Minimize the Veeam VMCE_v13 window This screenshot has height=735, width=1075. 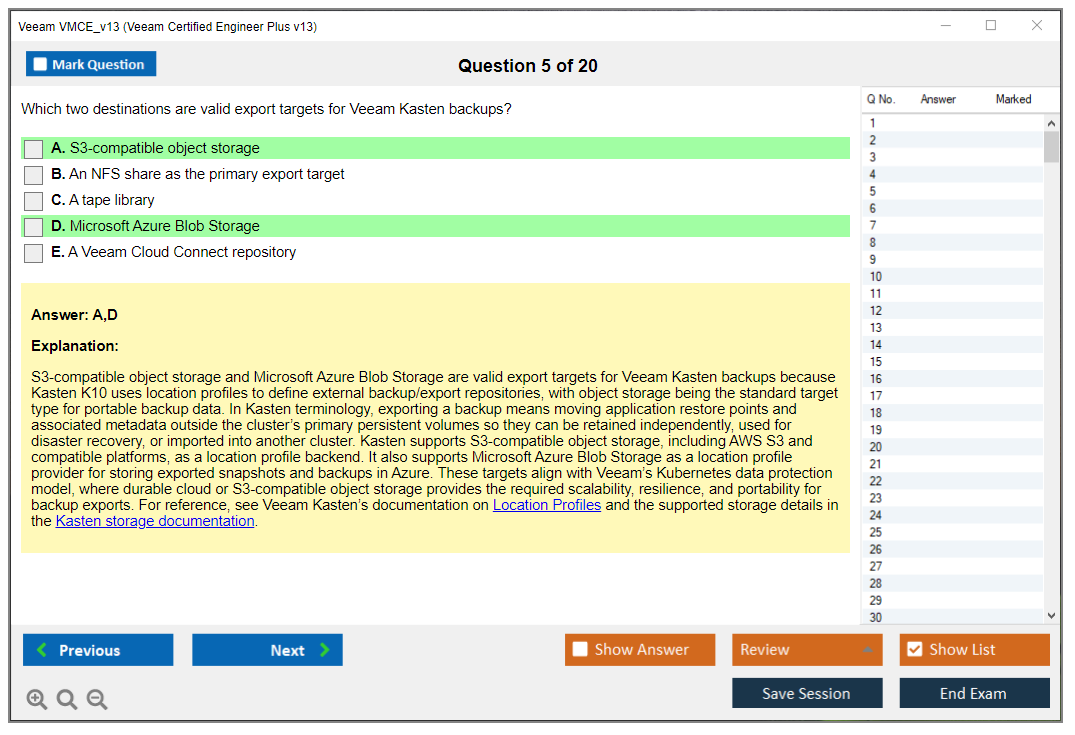pyautogui.click(x=946, y=25)
